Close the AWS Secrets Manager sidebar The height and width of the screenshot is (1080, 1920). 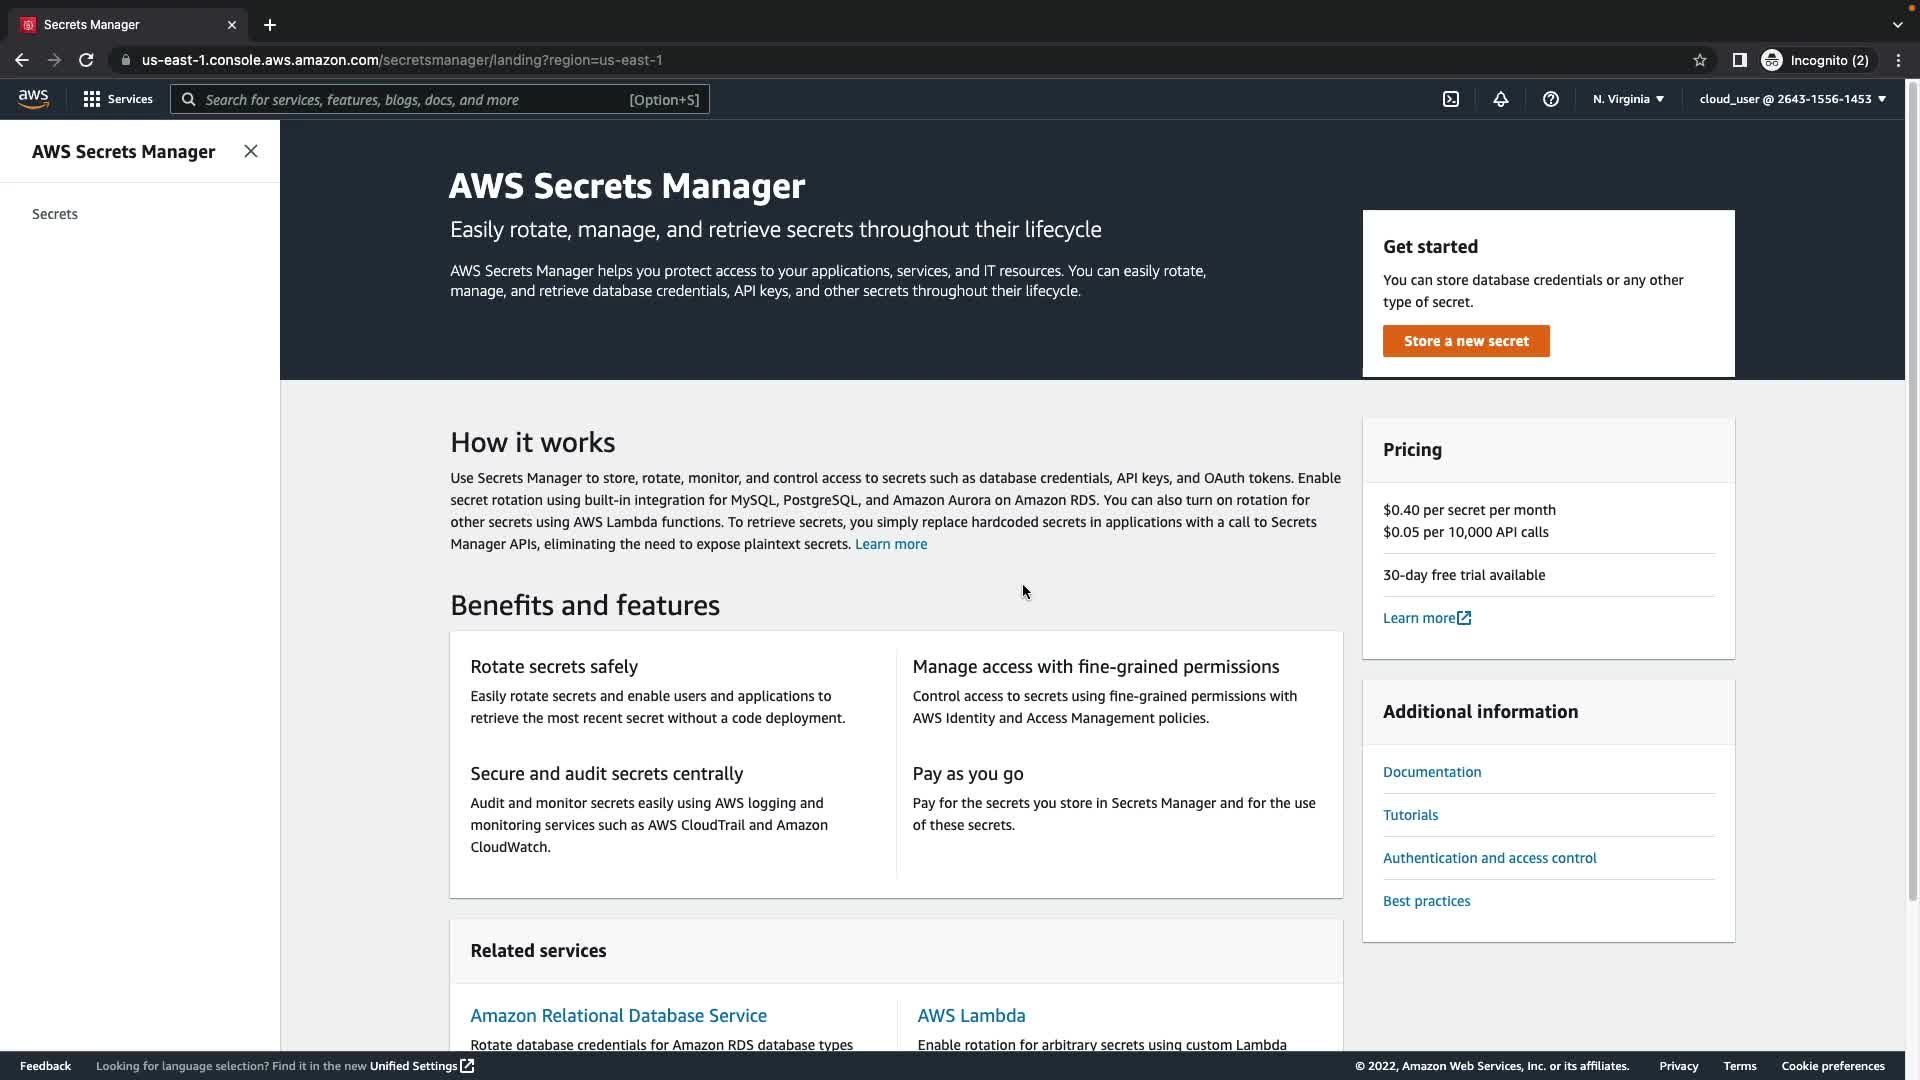(251, 151)
